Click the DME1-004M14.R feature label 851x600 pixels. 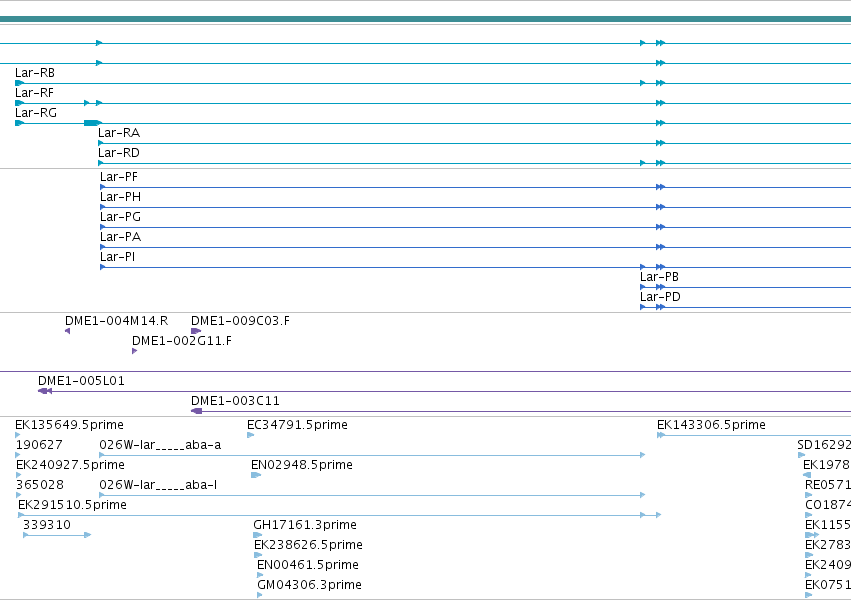coord(117,321)
